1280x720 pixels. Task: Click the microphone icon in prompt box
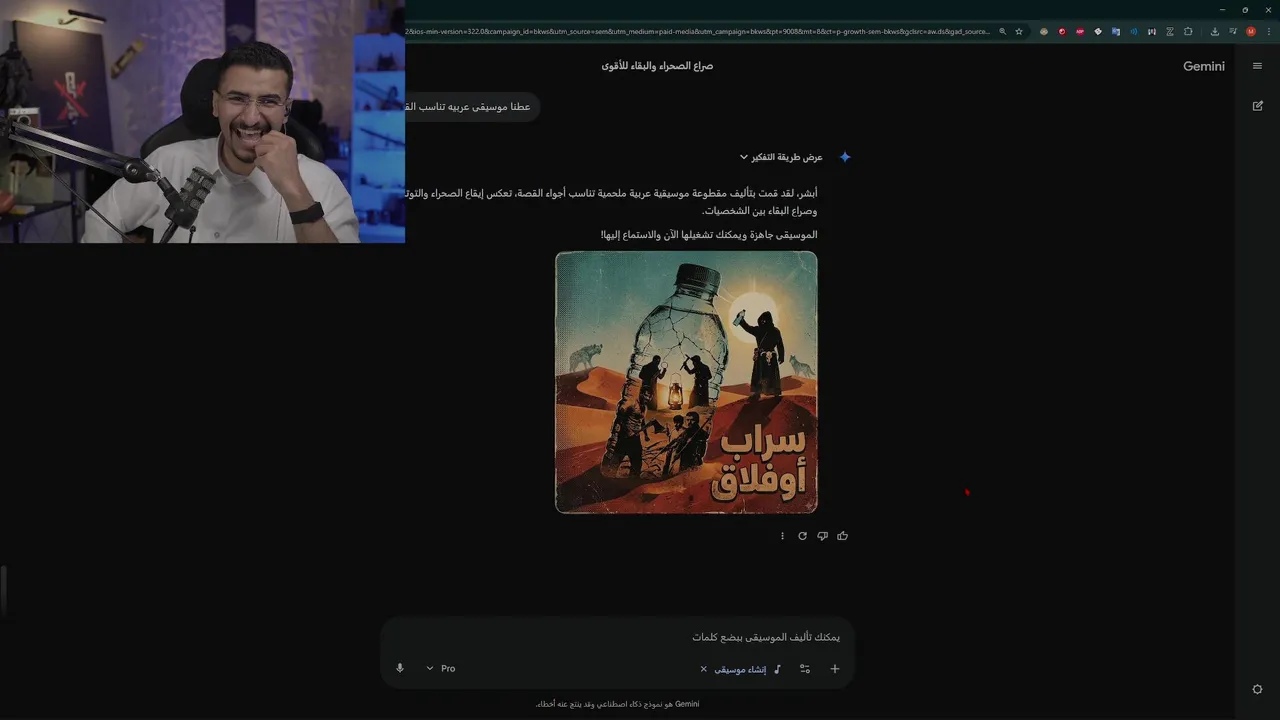pos(400,668)
